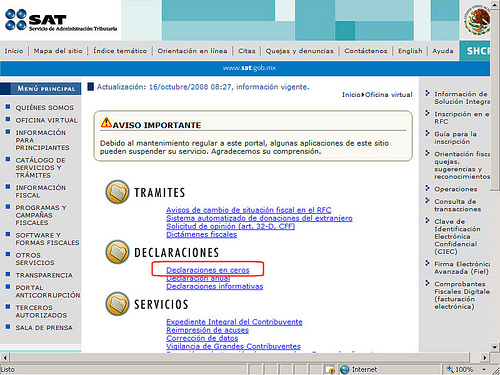
Task: Click the vertical scrollbar down arrow
Action: click(495, 347)
